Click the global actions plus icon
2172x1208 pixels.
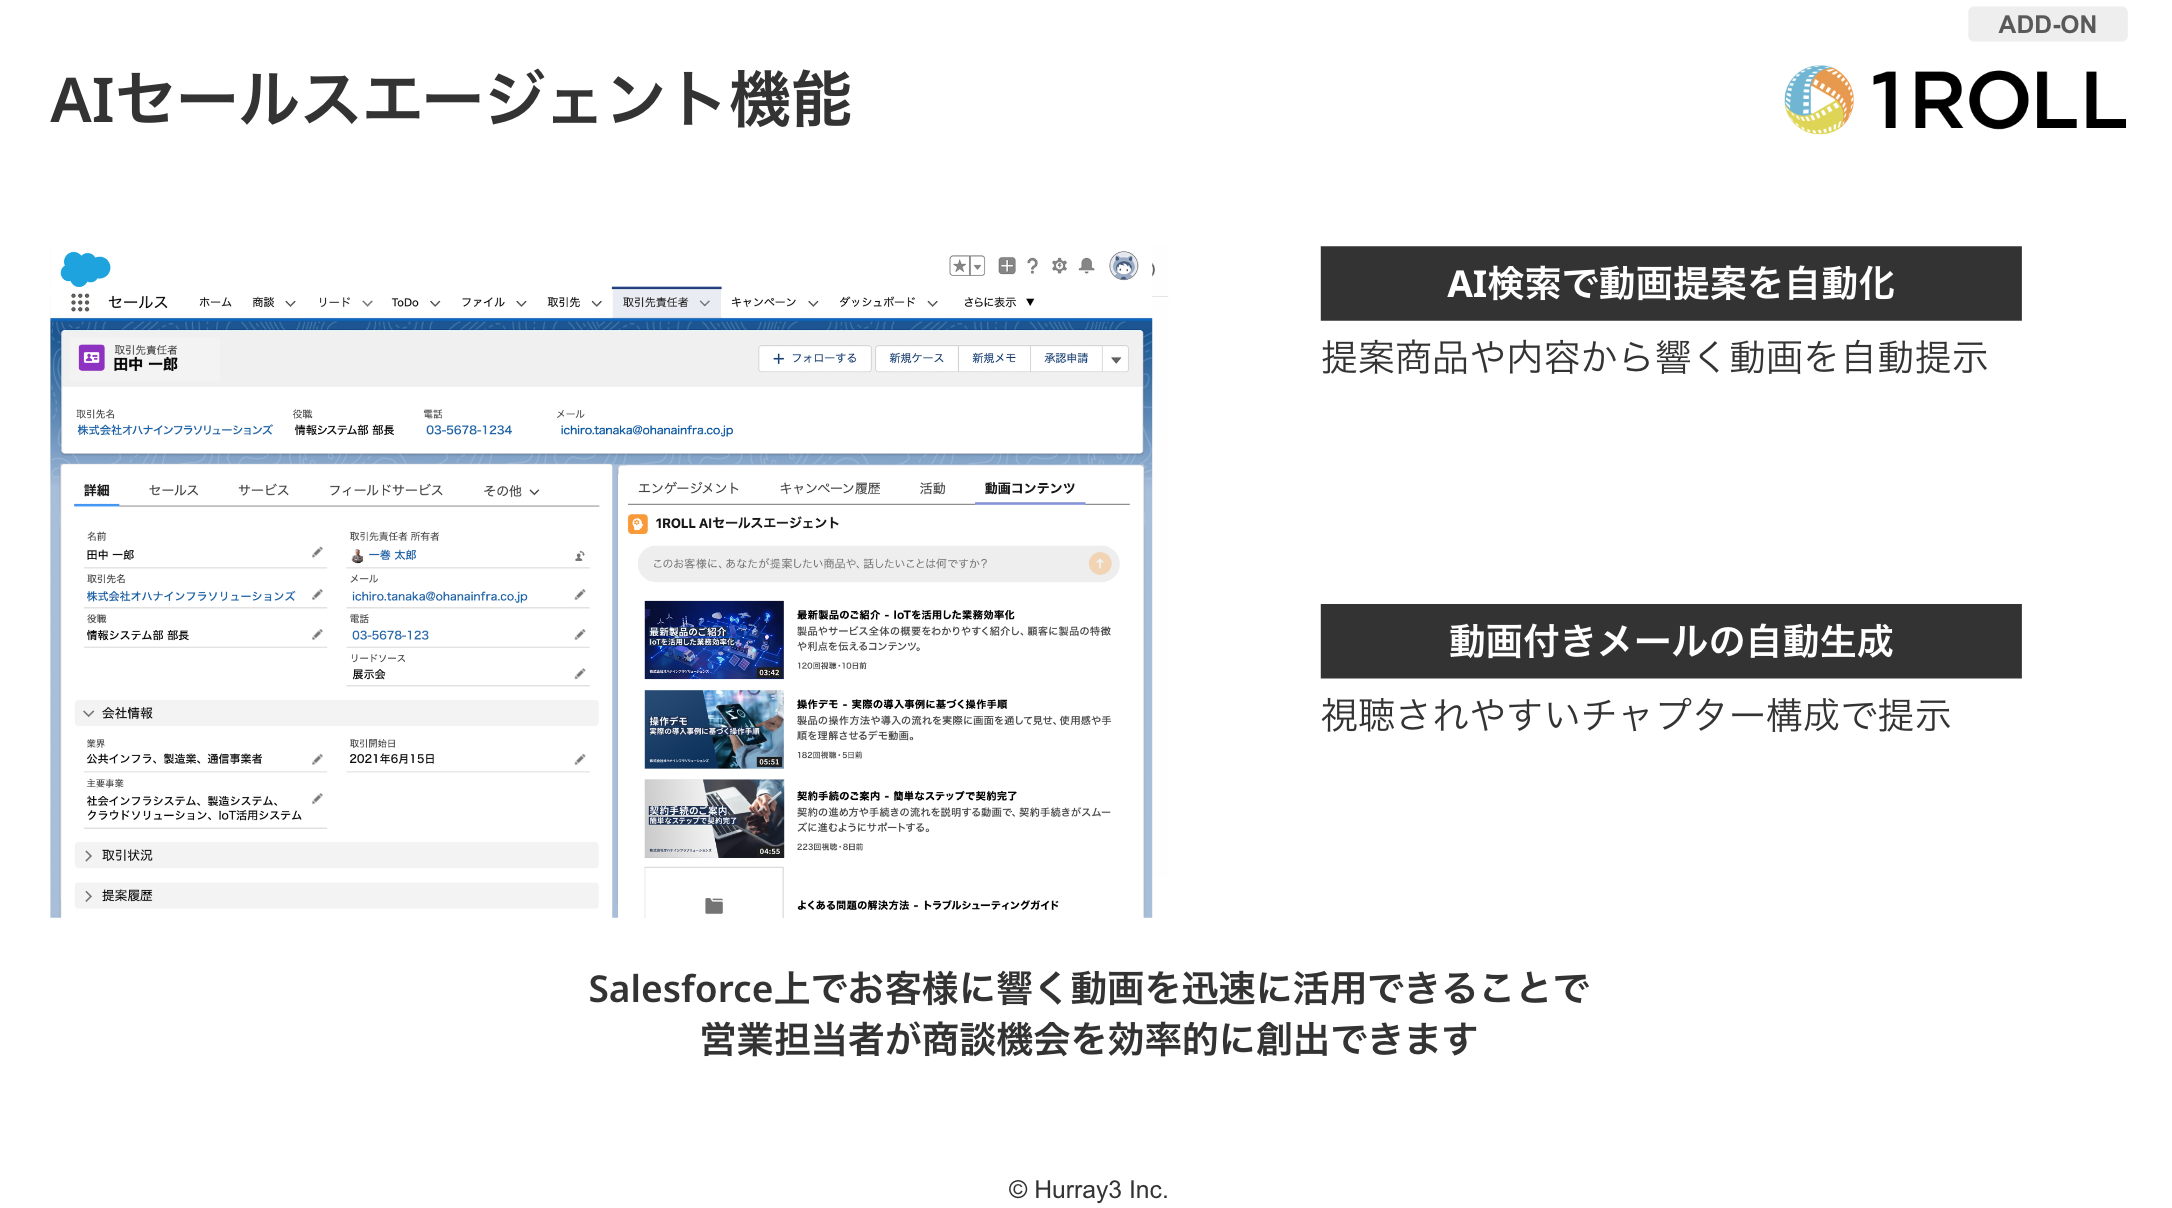tap(1007, 266)
